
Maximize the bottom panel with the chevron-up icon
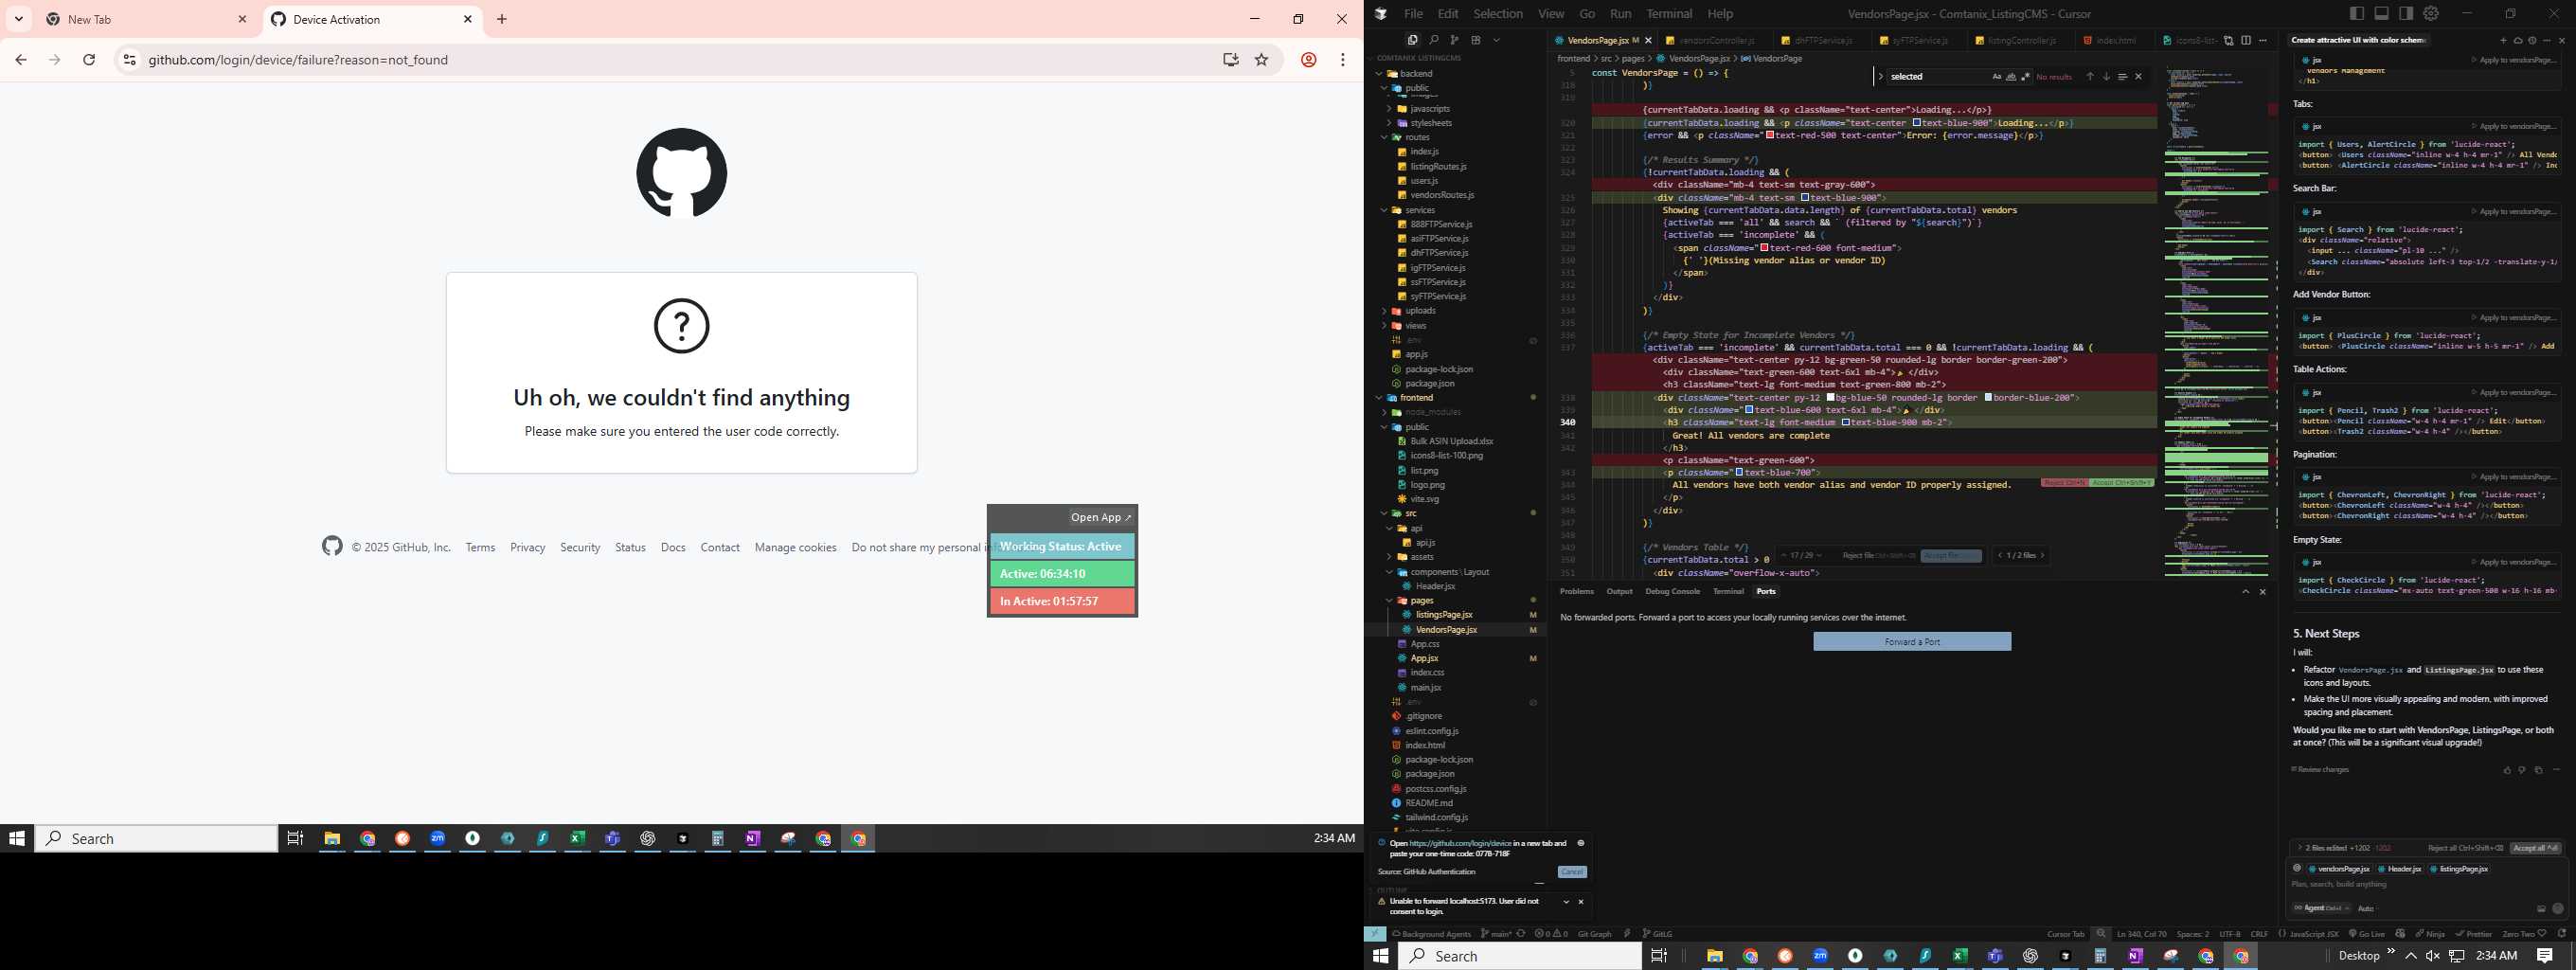click(2245, 592)
